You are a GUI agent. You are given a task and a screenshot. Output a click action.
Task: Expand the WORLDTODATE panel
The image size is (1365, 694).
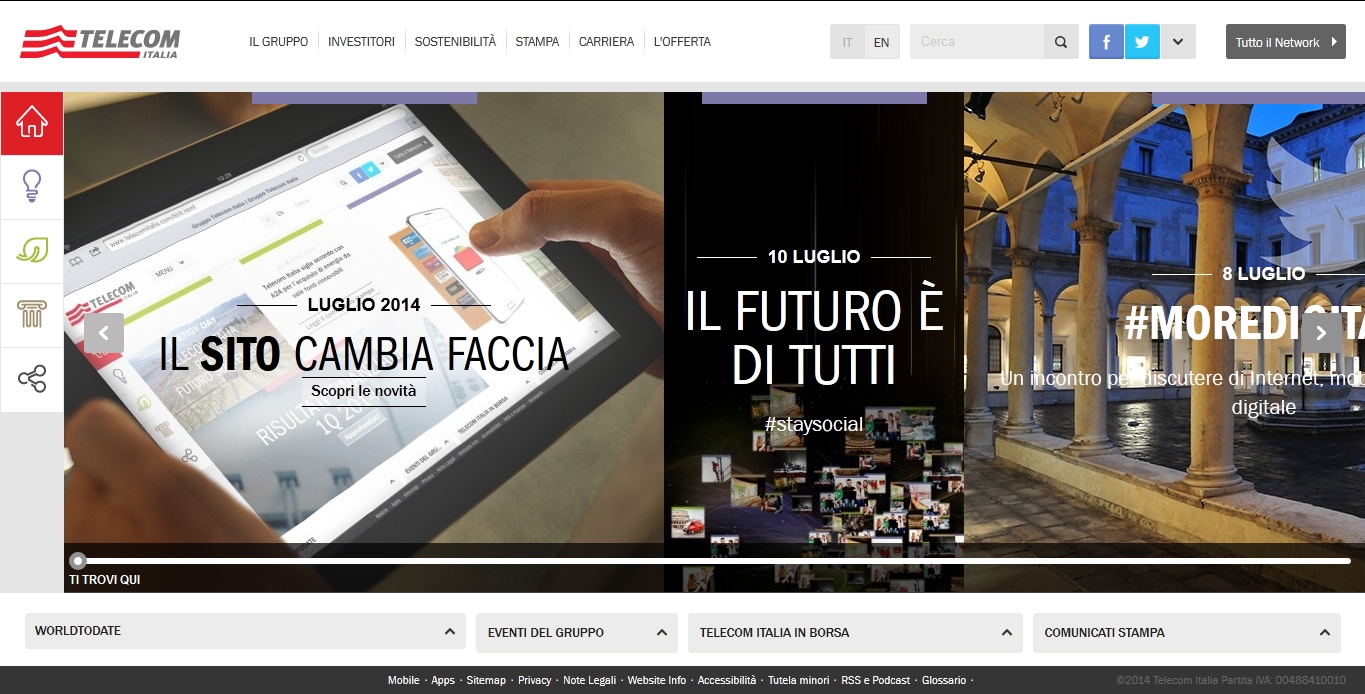tap(245, 632)
